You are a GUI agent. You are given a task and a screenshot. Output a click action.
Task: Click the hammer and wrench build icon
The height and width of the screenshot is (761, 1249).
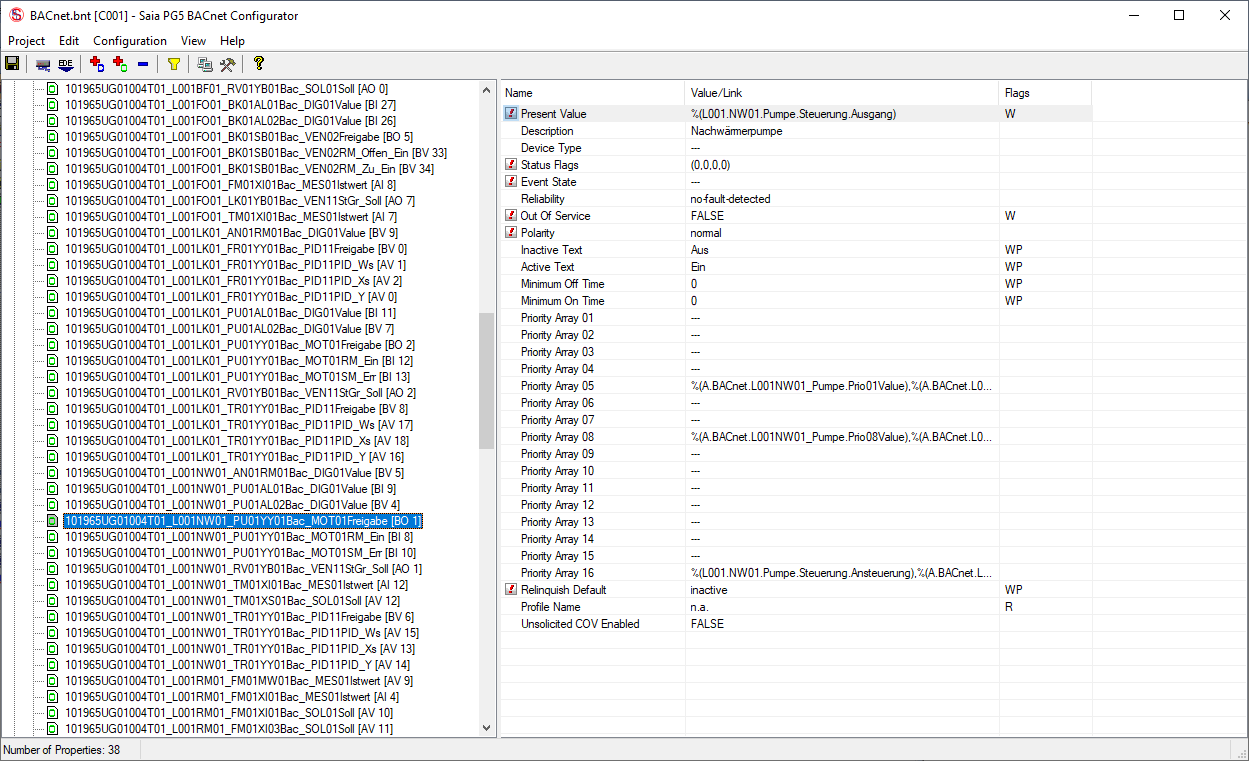(227, 64)
